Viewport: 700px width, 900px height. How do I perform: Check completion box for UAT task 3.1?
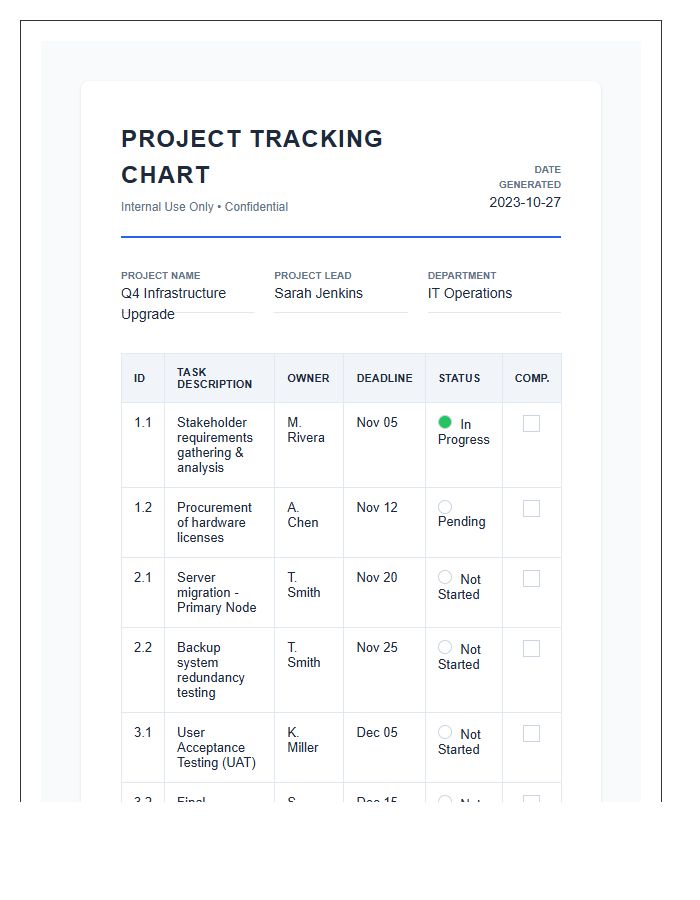[530, 733]
